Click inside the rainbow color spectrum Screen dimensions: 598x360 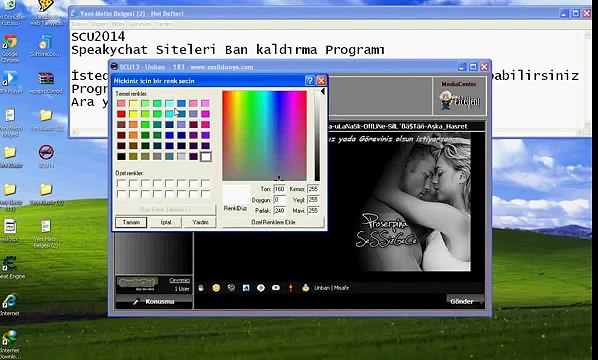click(264, 135)
